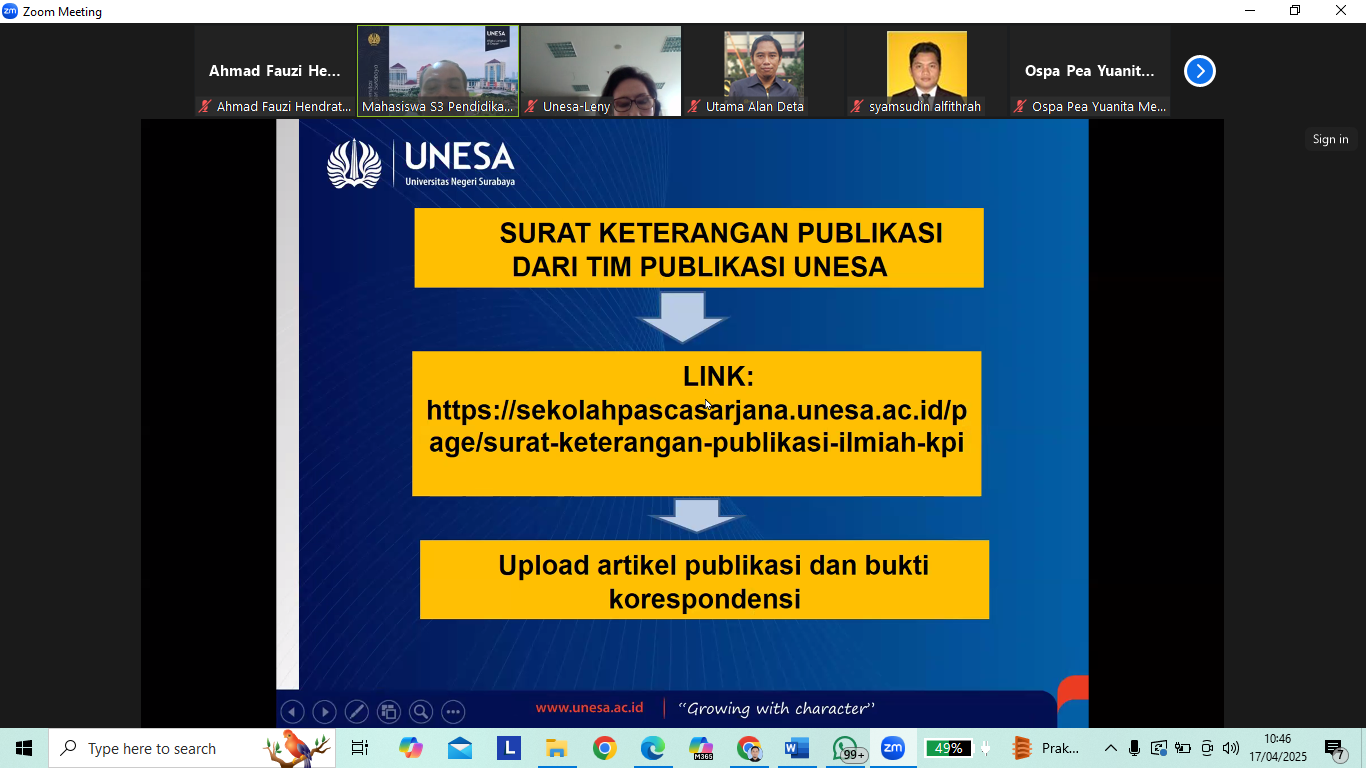The height and width of the screenshot is (768, 1366).
Task: Click the Sign in button
Action: 1329,139
